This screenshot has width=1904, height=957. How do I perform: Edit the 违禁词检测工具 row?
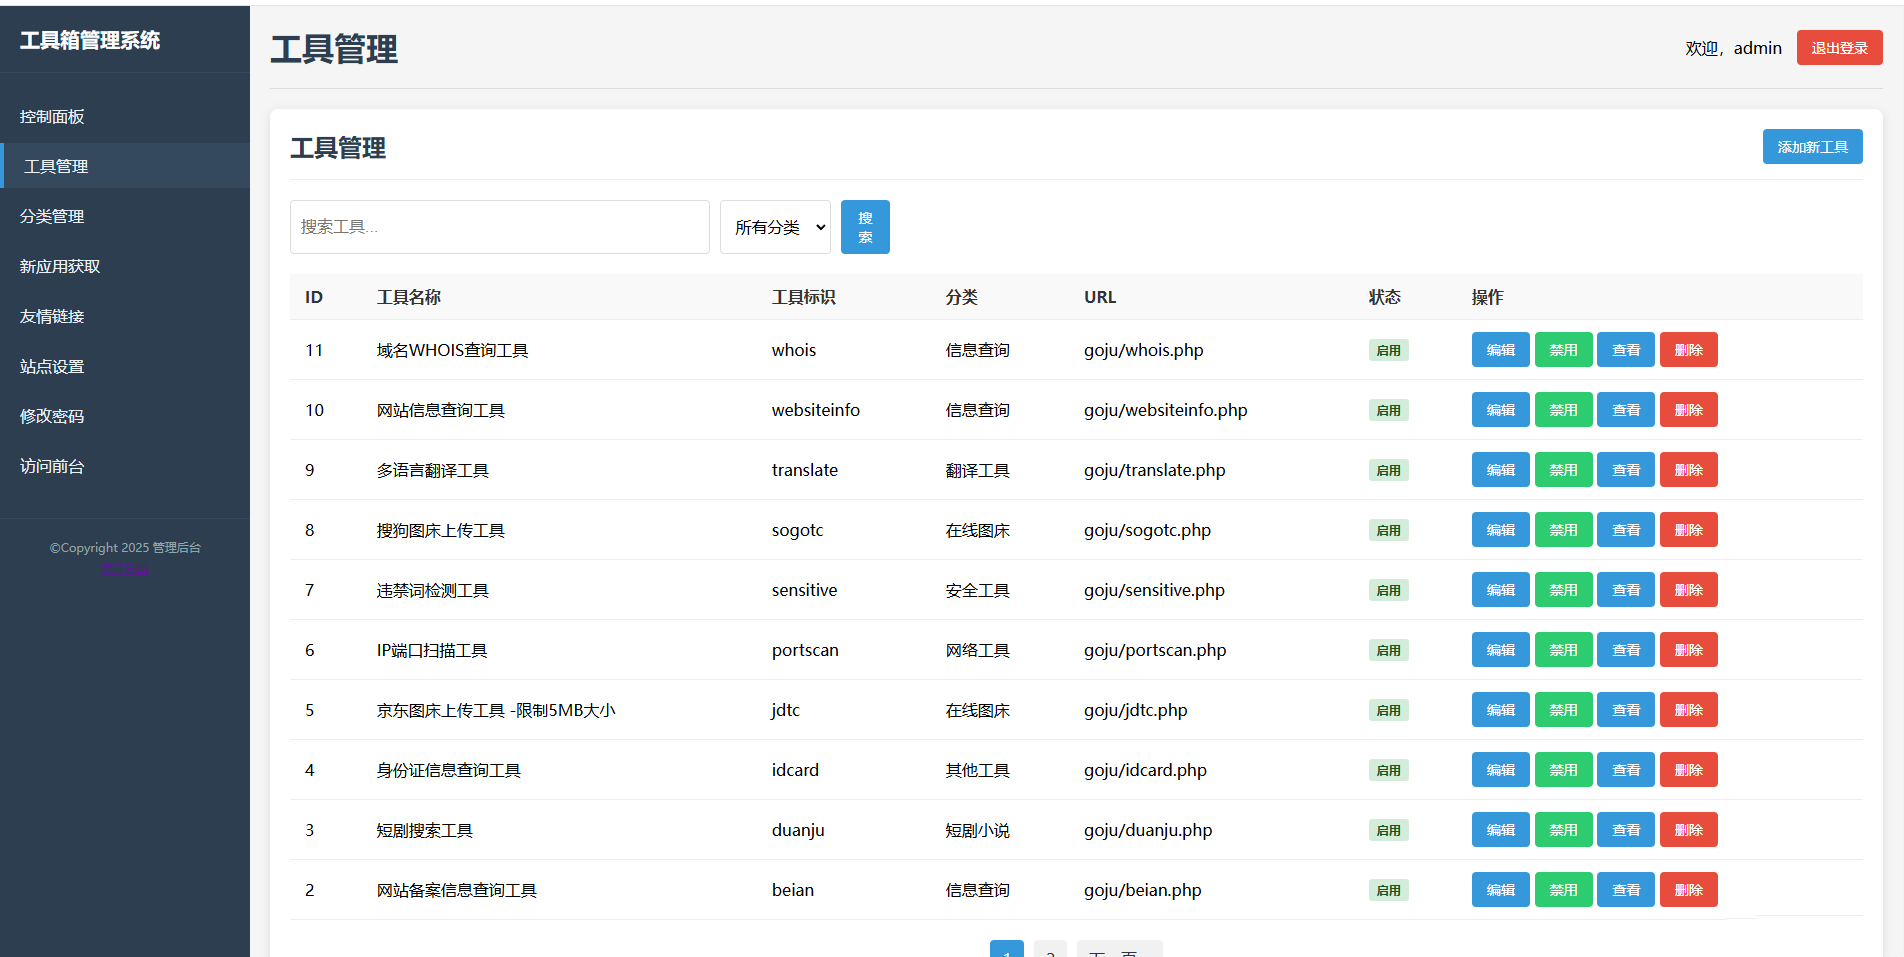point(1500,589)
